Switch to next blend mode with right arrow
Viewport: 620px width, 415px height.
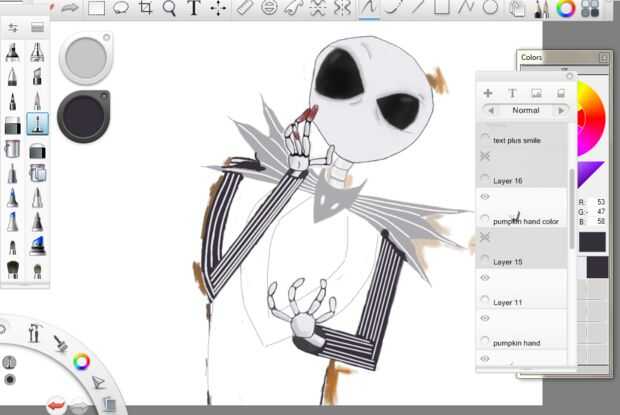coord(561,111)
